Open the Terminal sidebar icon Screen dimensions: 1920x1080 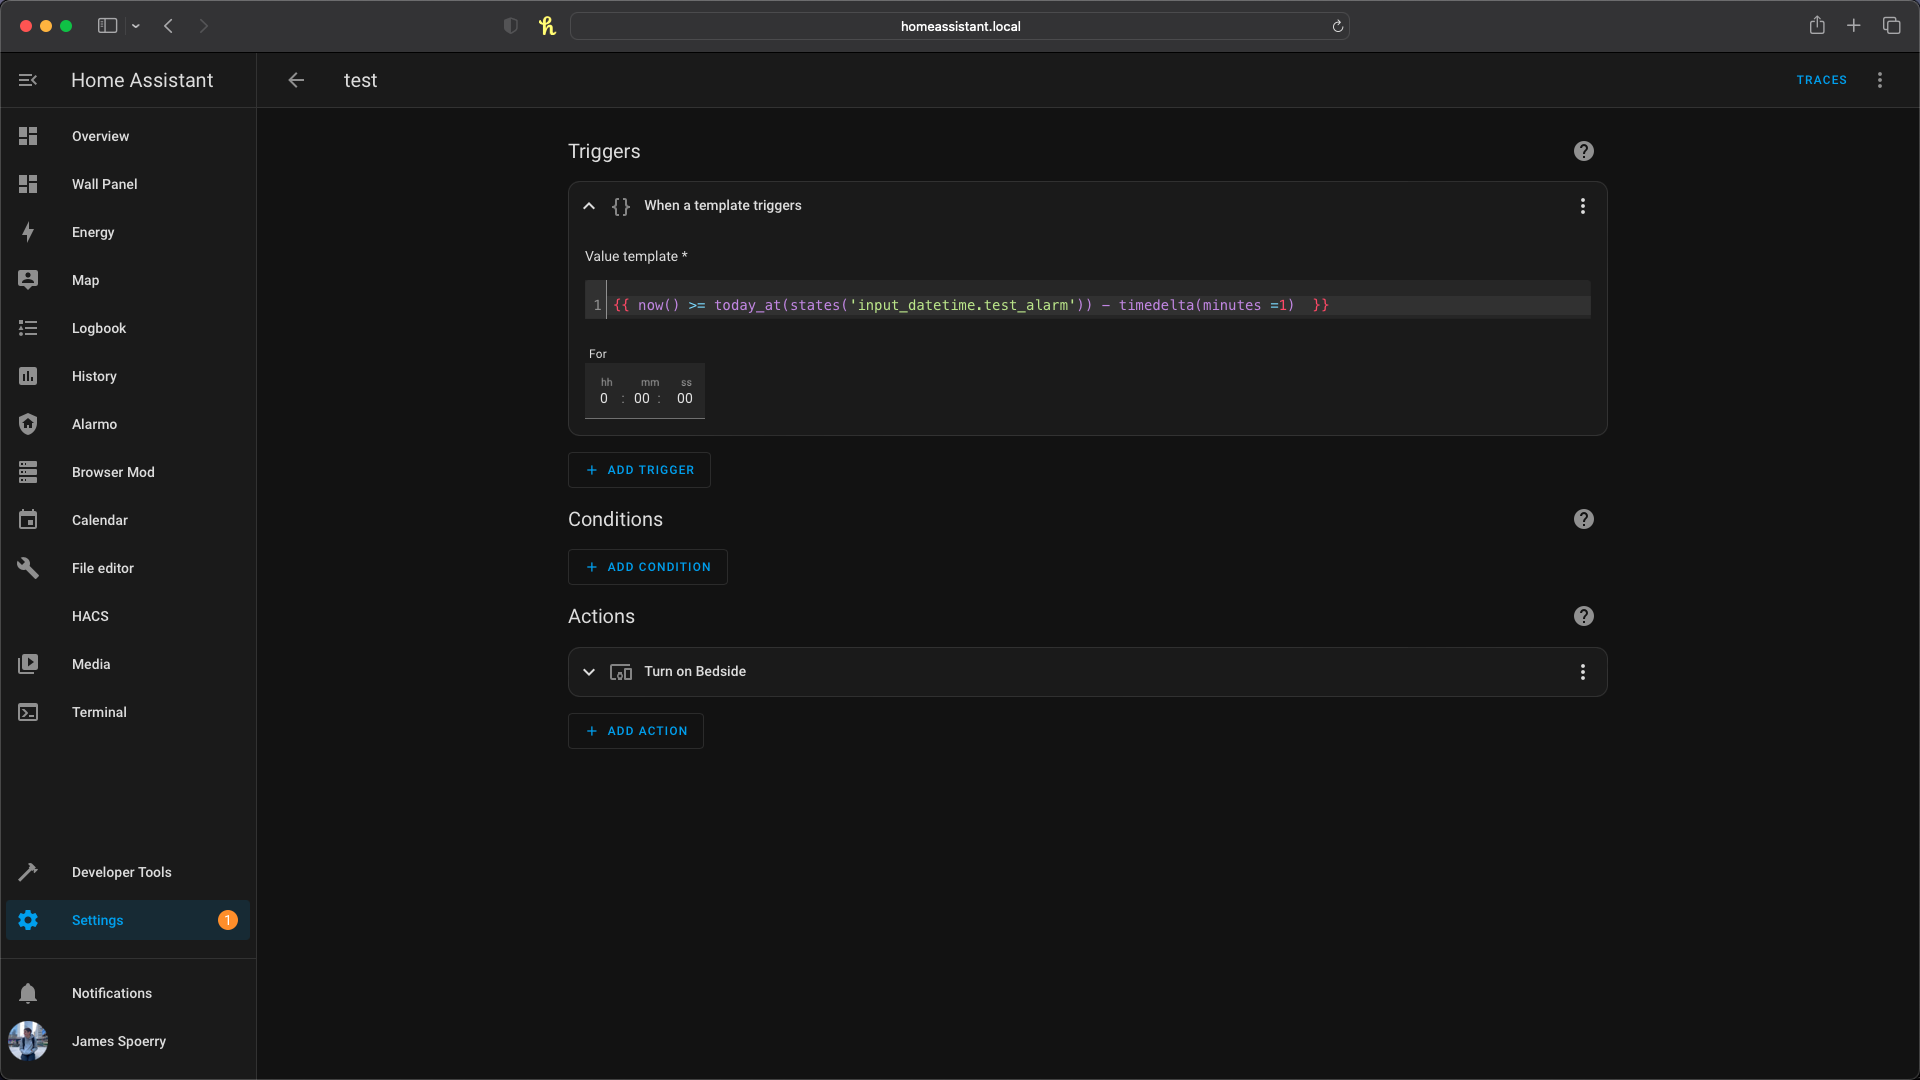[28, 712]
